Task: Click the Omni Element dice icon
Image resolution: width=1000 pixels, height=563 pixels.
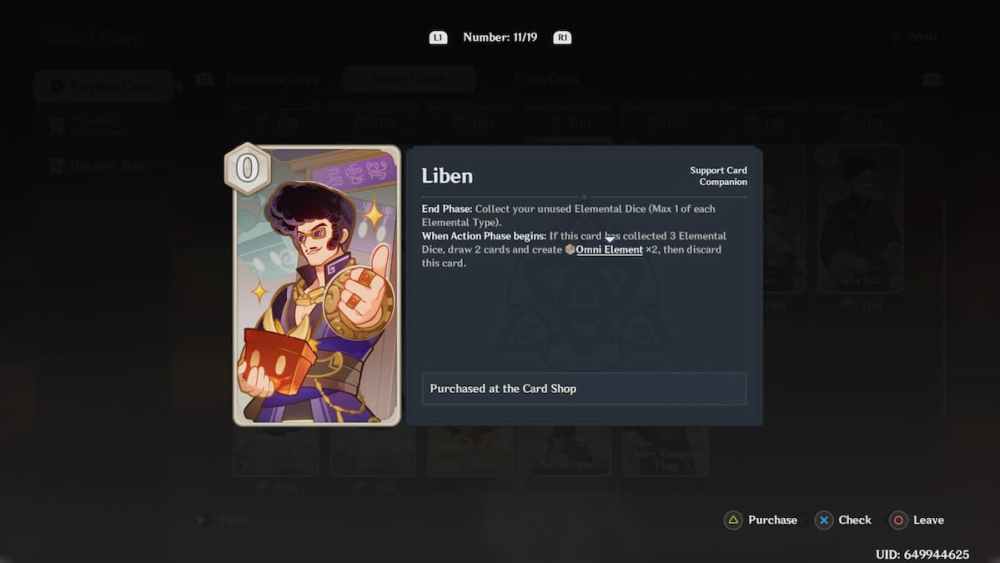Action: point(570,249)
